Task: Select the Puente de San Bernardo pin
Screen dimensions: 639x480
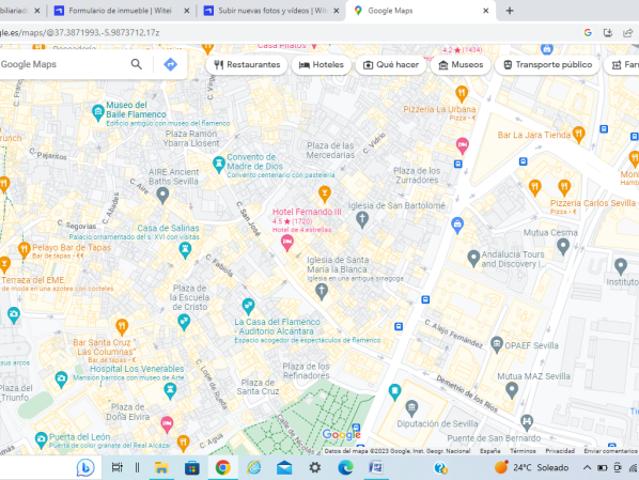Action: 527,423
